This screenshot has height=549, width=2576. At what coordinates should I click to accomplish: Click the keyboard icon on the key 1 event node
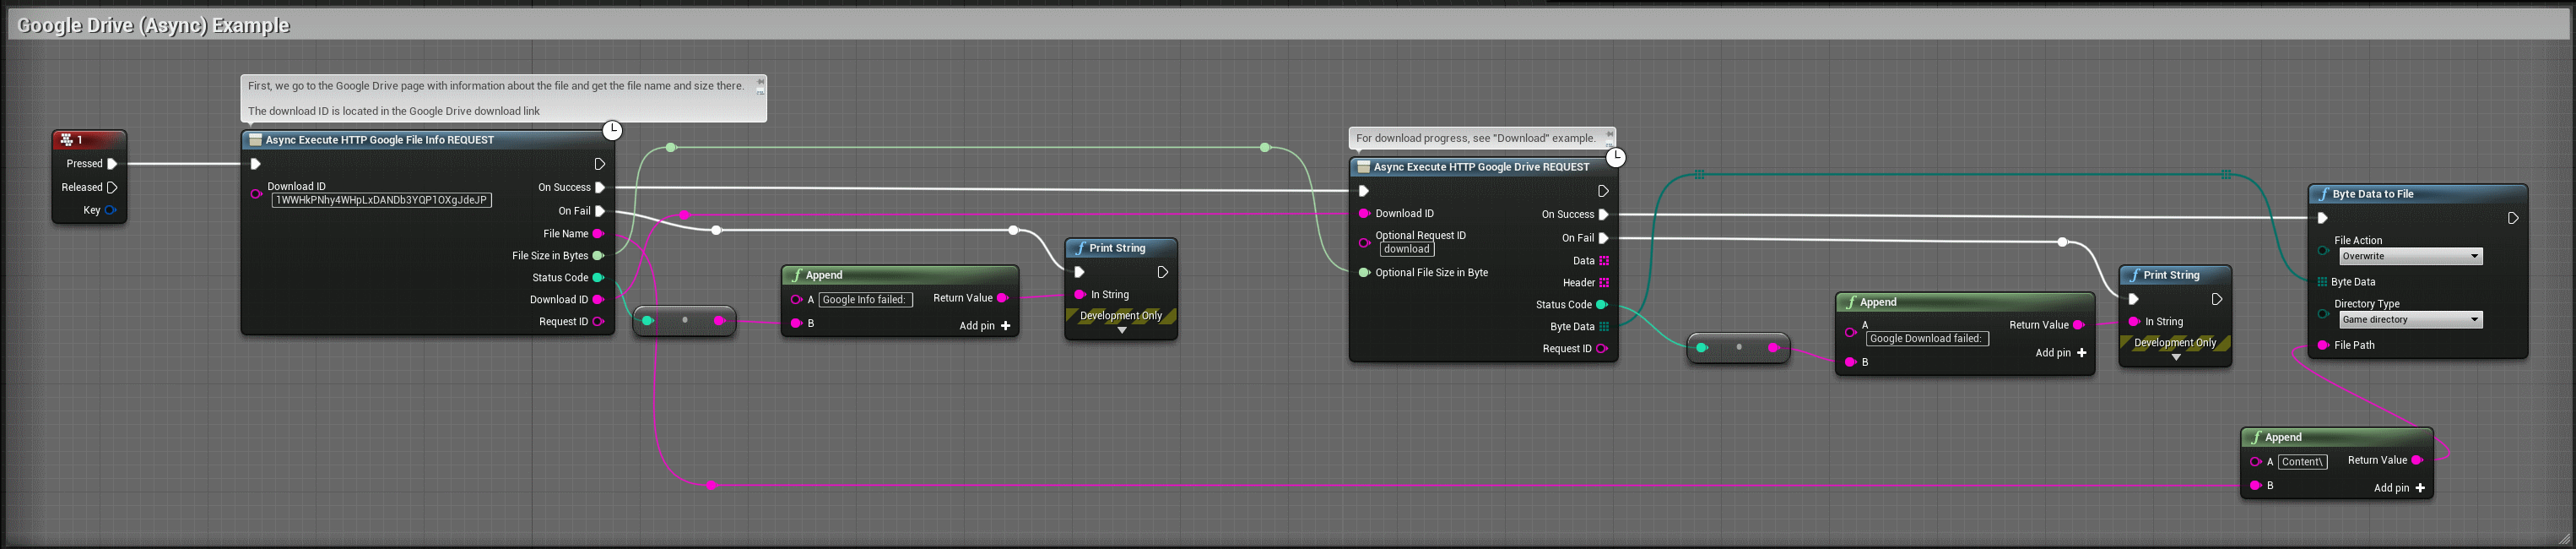[66, 140]
